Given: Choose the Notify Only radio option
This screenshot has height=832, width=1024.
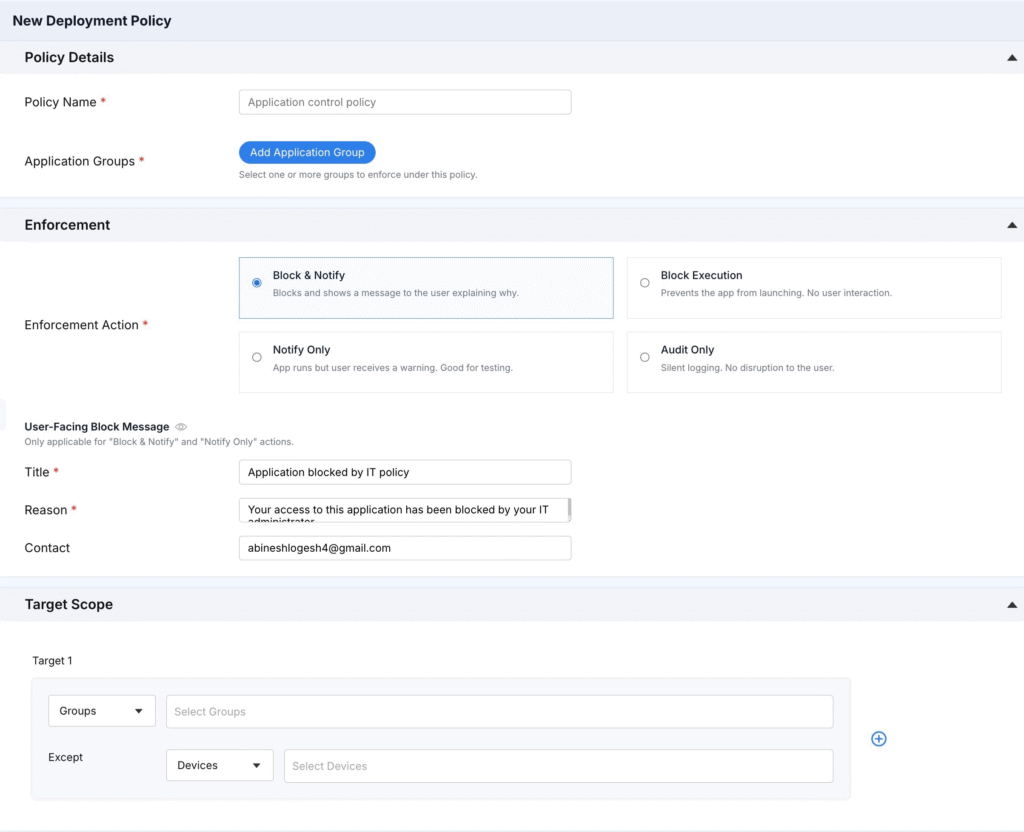Looking at the screenshot, I should (x=257, y=357).
